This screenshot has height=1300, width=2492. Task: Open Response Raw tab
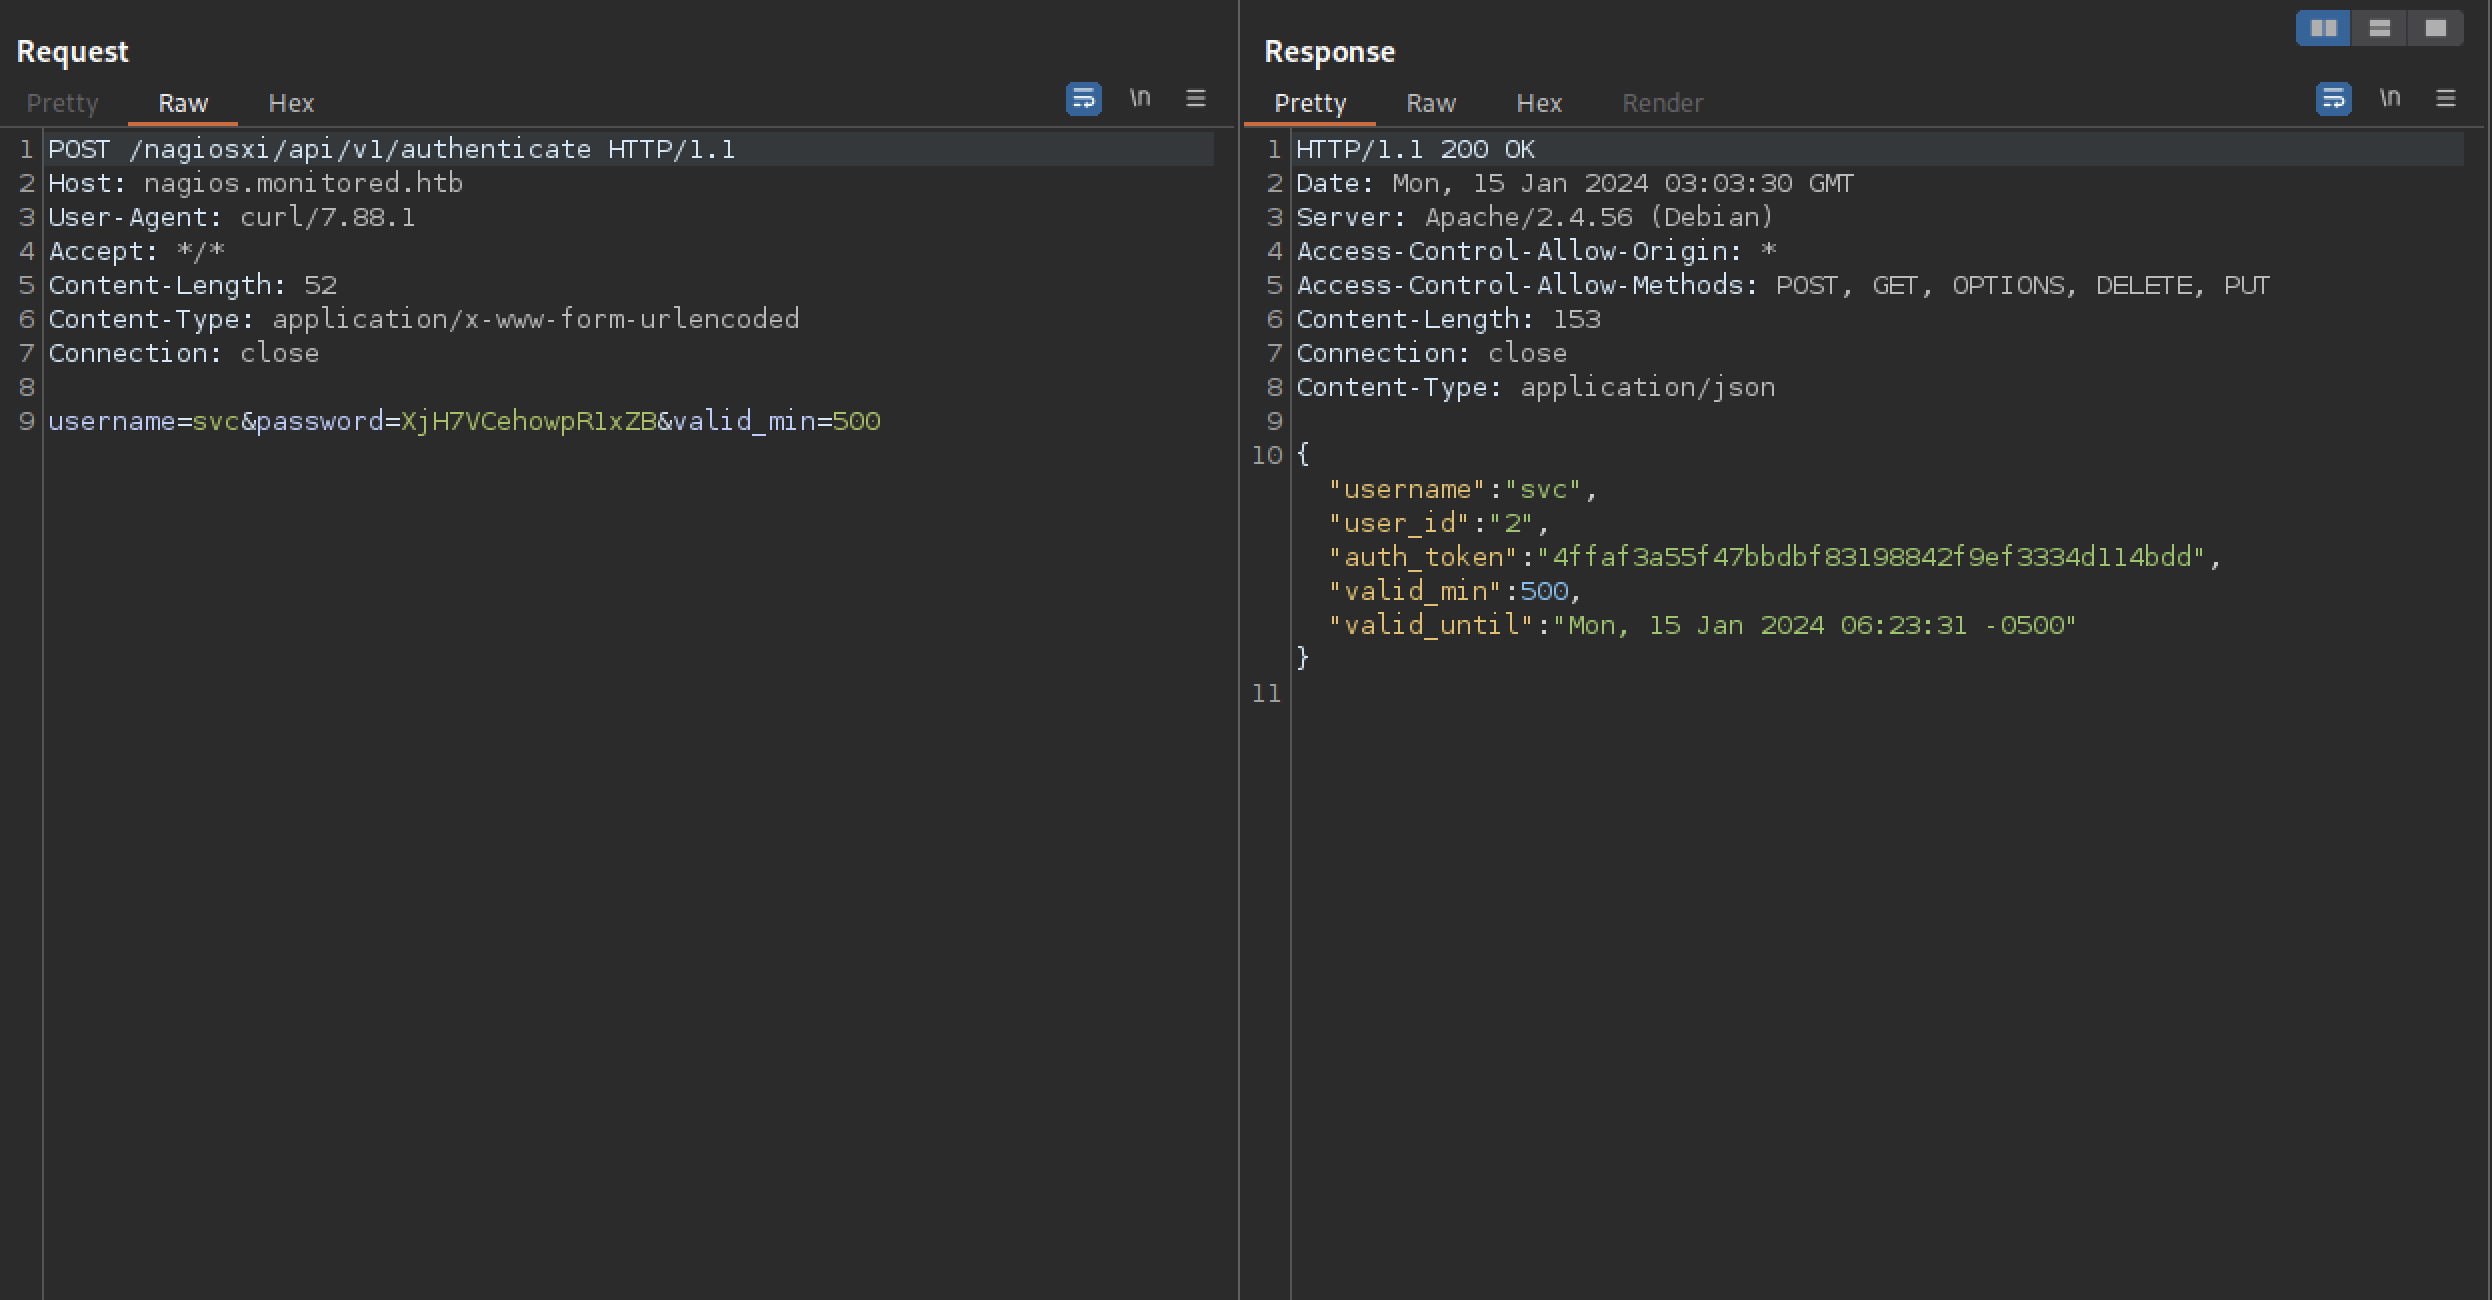click(x=1430, y=103)
